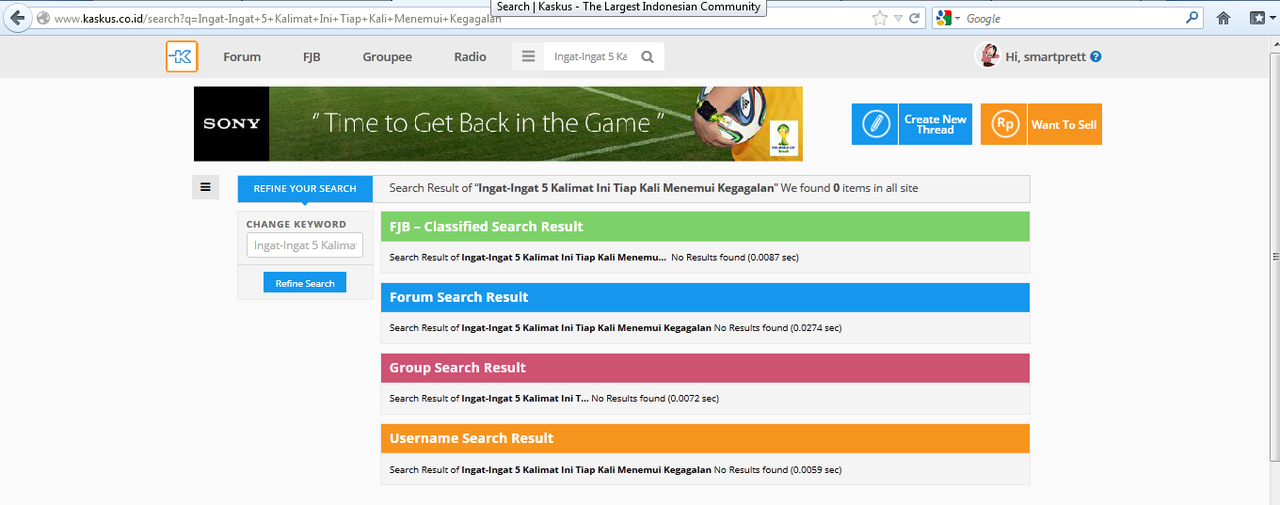Open the Hi, smartprett profile link
1280x505 pixels.
tap(1046, 57)
